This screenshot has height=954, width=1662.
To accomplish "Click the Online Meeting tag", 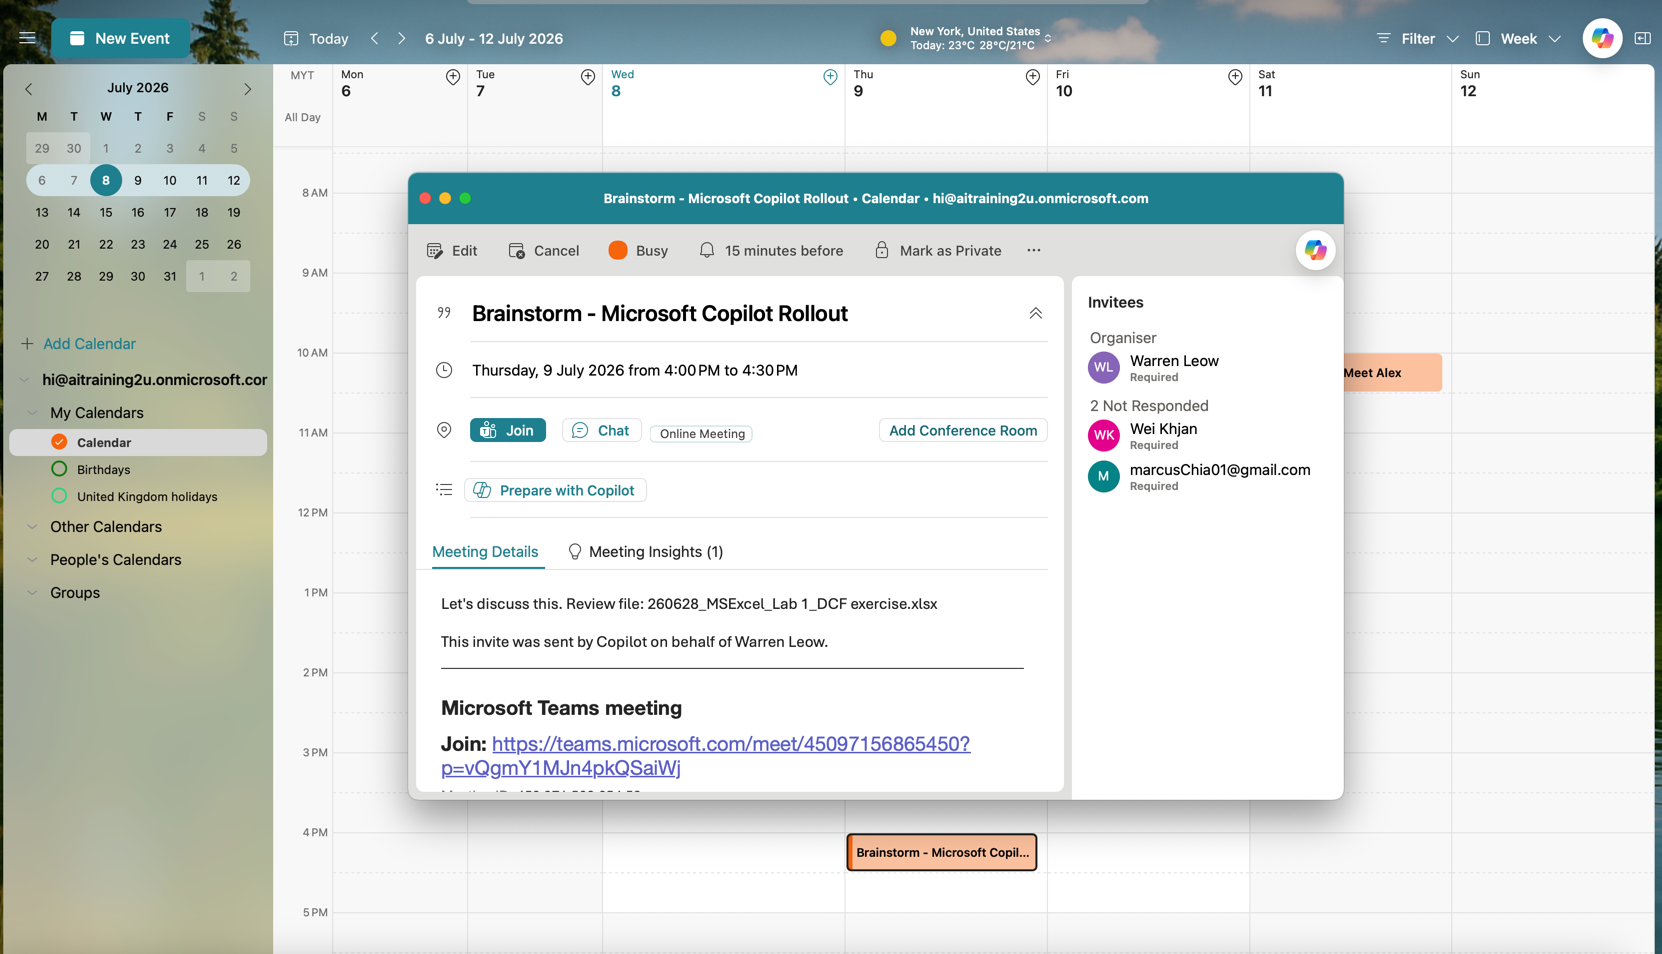I will click(x=702, y=434).
